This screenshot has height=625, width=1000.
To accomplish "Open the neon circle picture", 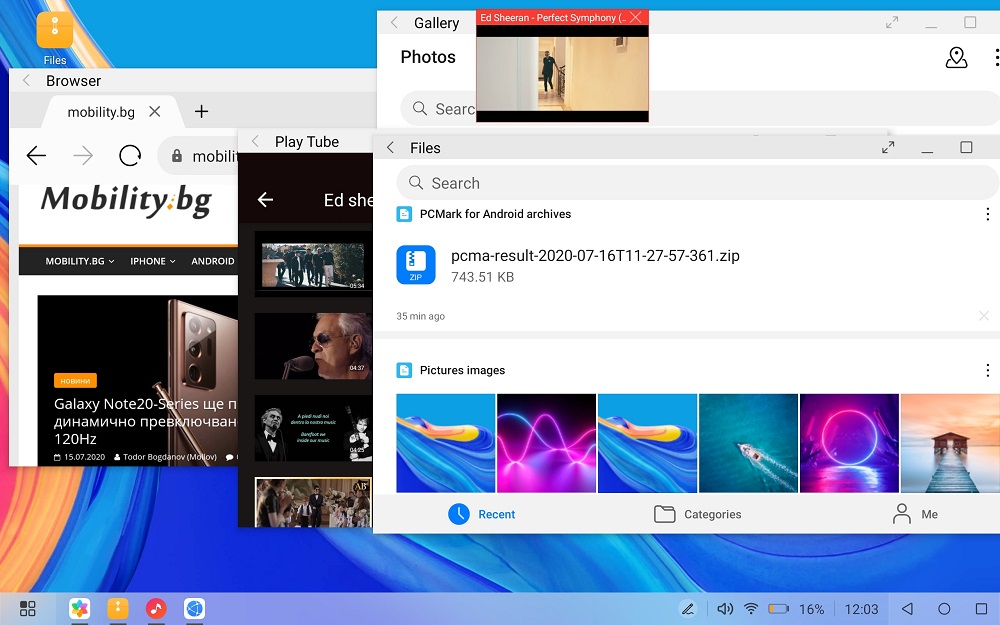I will pyautogui.click(x=849, y=443).
